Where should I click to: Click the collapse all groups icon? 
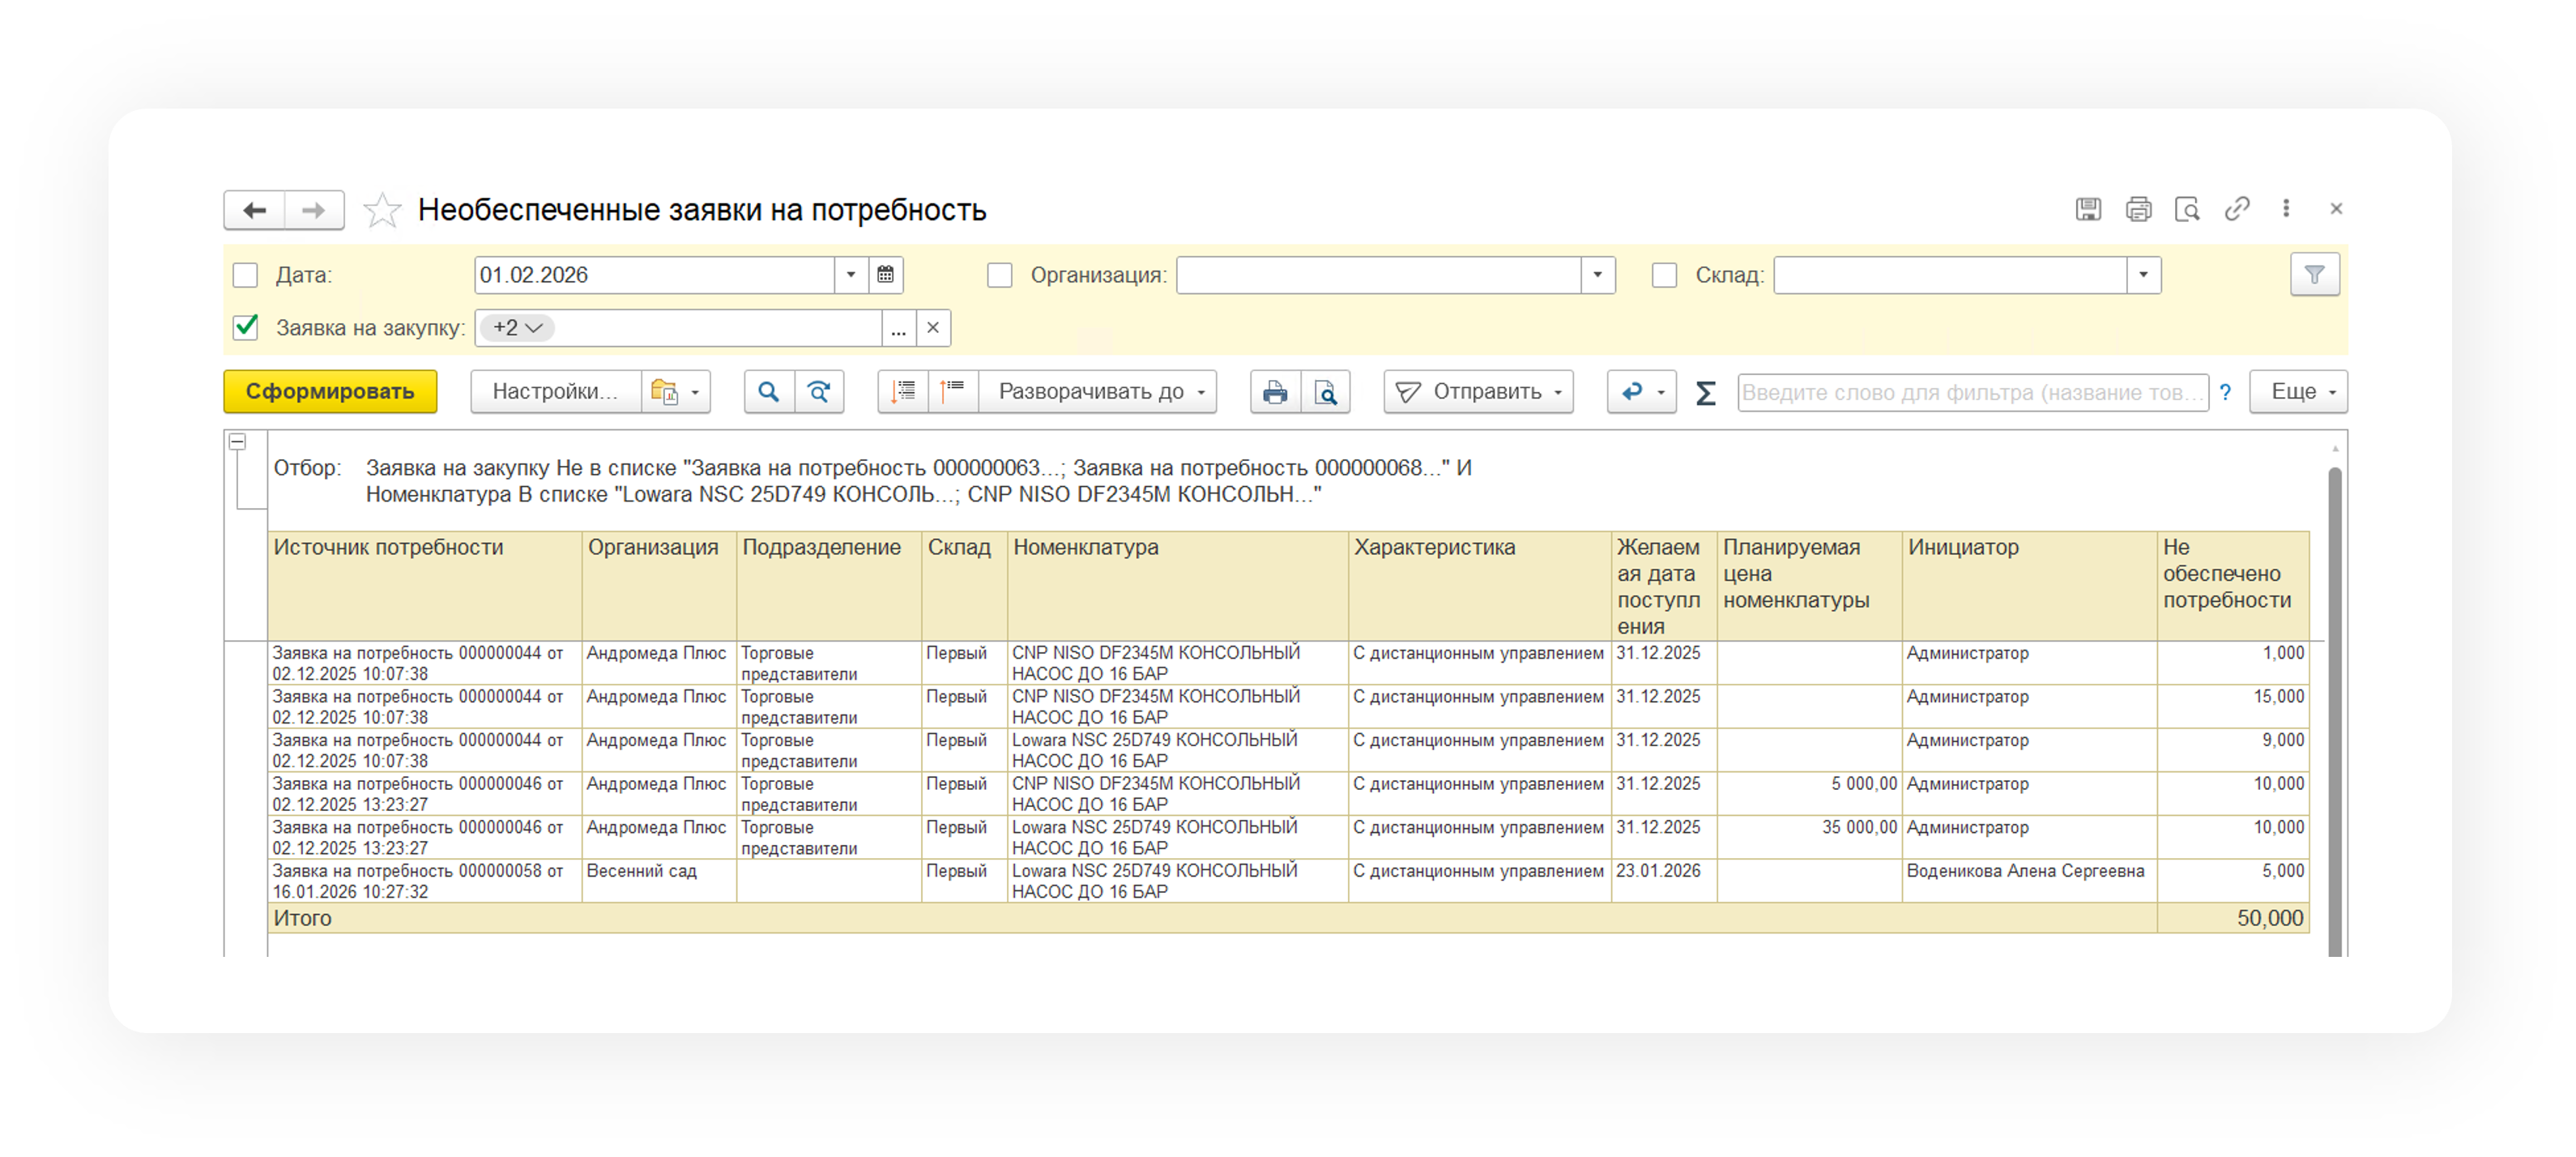click(952, 392)
